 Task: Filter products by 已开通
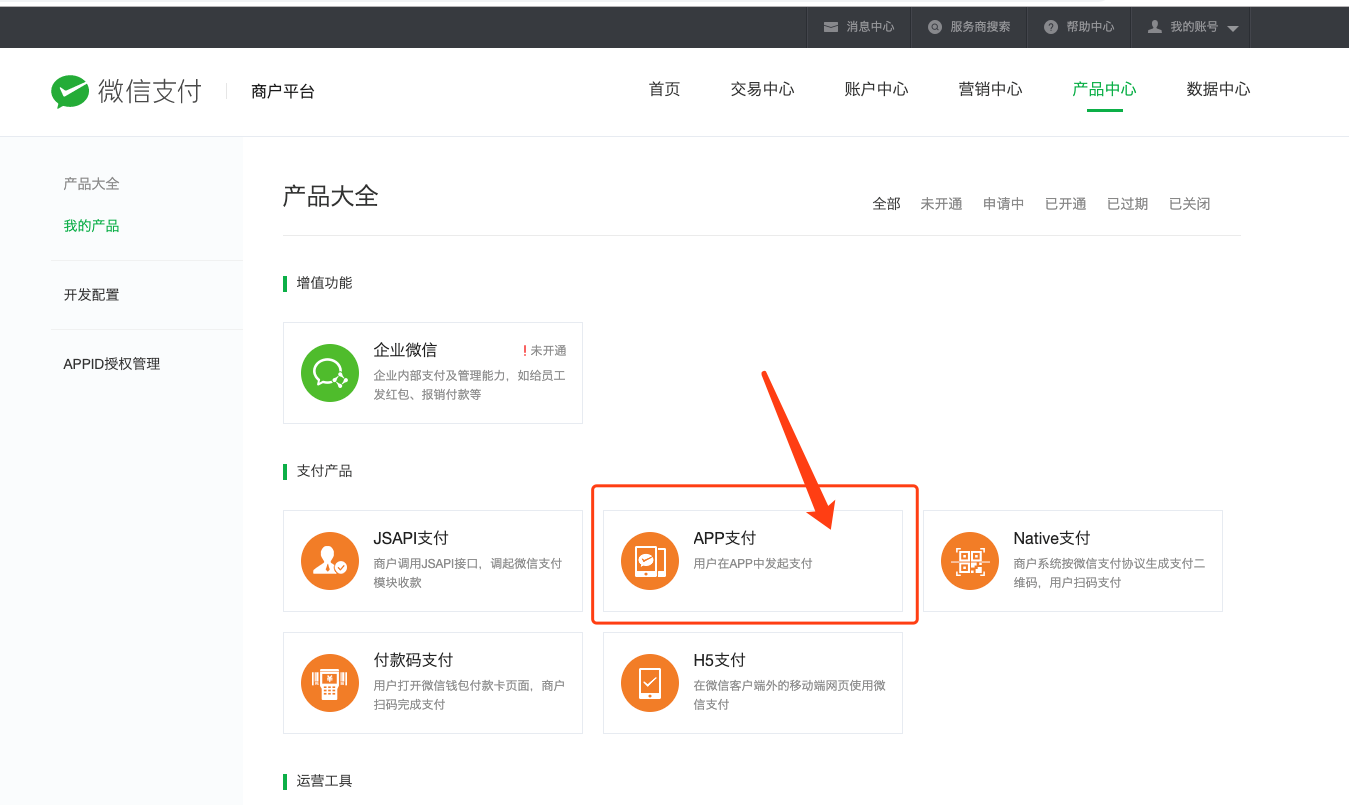click(1066, 204)
